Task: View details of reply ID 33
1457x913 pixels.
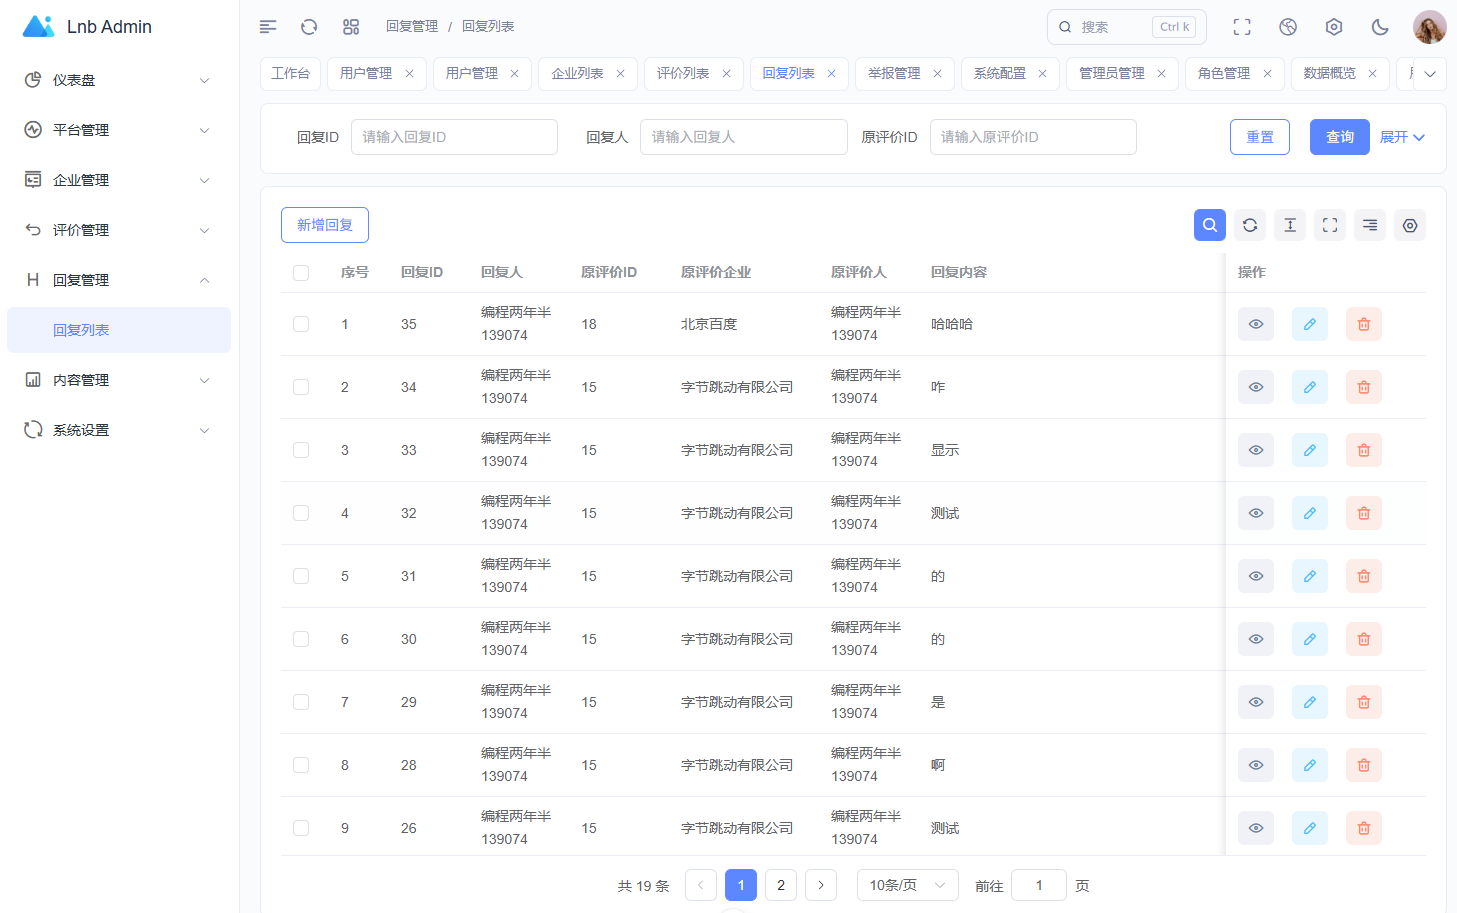Action: 1256,450
